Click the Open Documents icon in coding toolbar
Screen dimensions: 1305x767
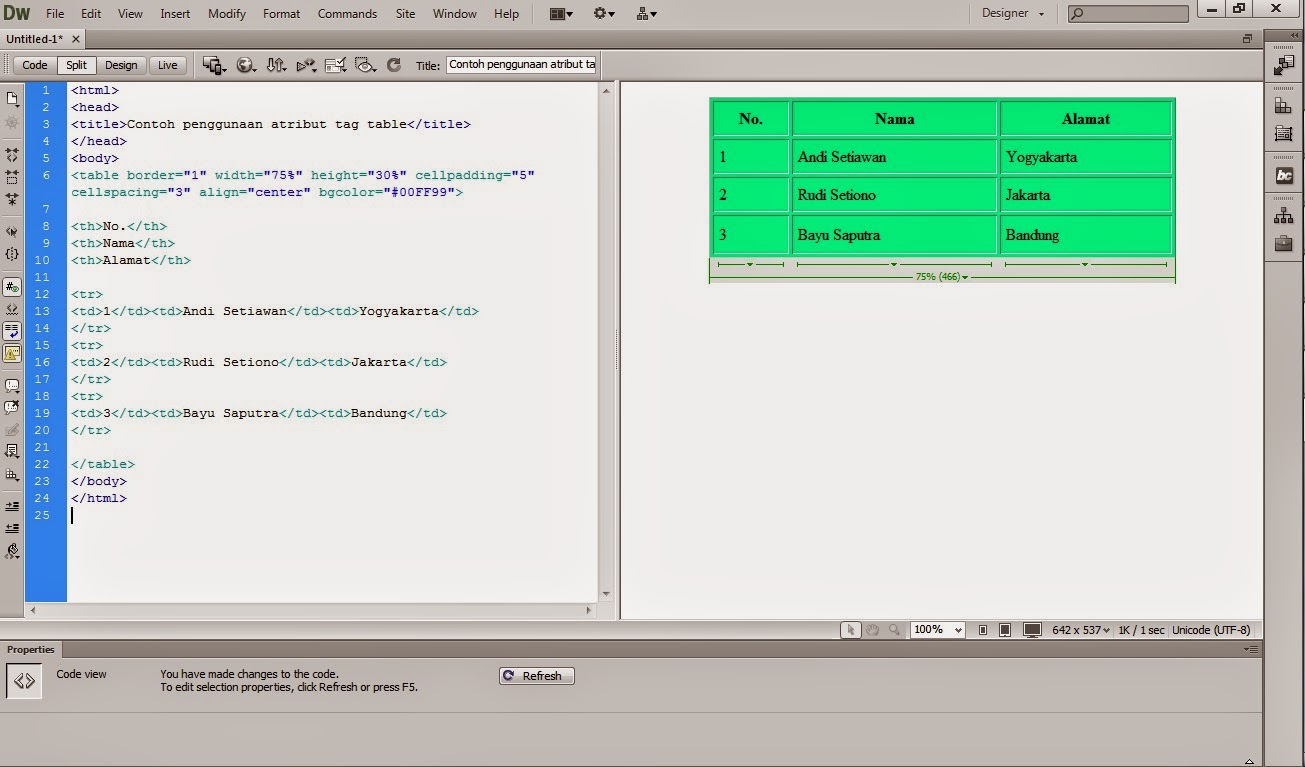point(12,99)
